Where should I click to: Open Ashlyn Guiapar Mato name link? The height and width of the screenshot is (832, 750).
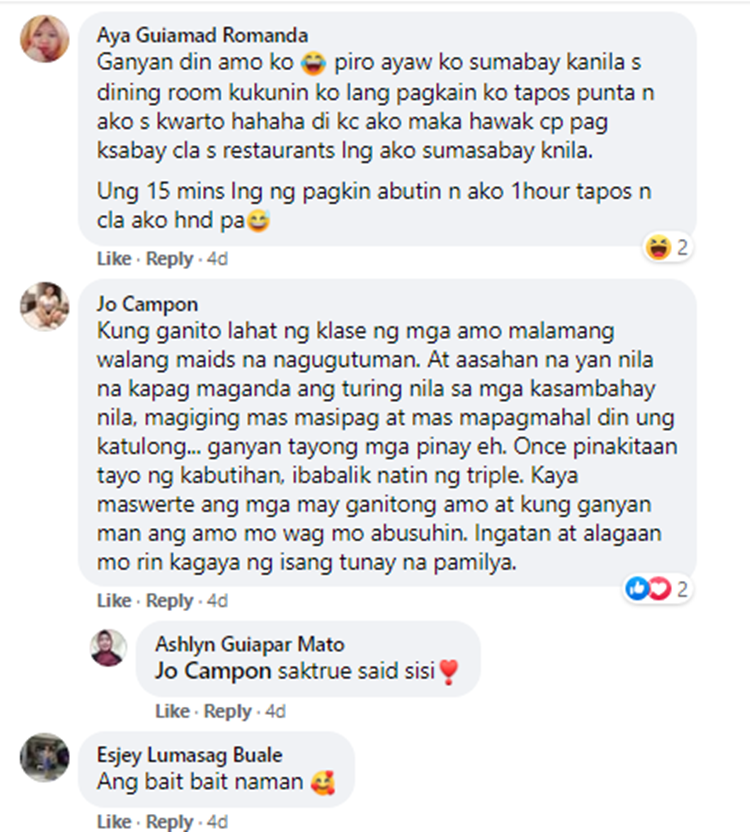pyautogui.click(x=250, y=644)
